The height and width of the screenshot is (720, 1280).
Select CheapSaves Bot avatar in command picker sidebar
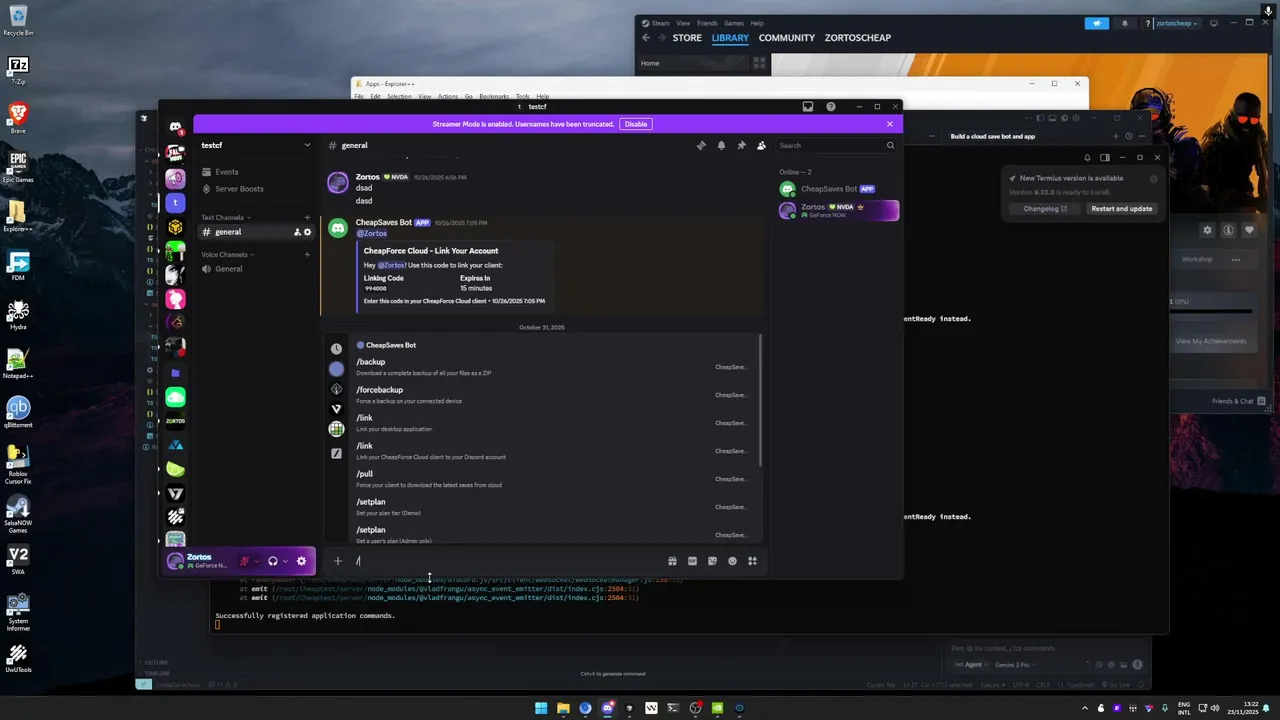pyautogui.click(x=336, y=369)
